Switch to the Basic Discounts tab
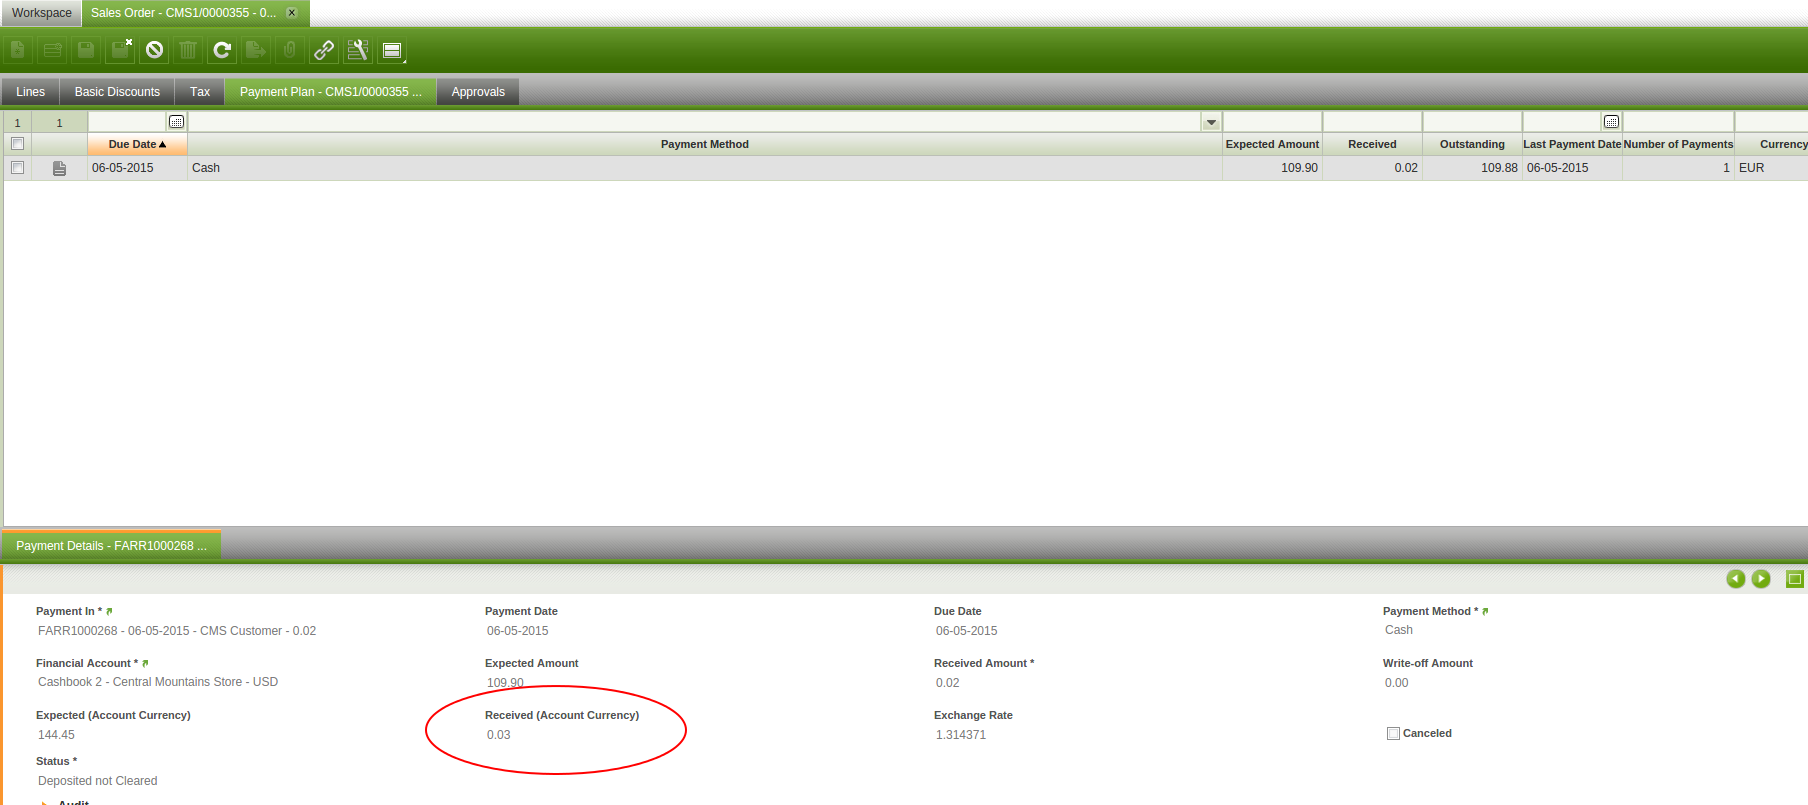The image size is (1808, 805). point(117,92)
